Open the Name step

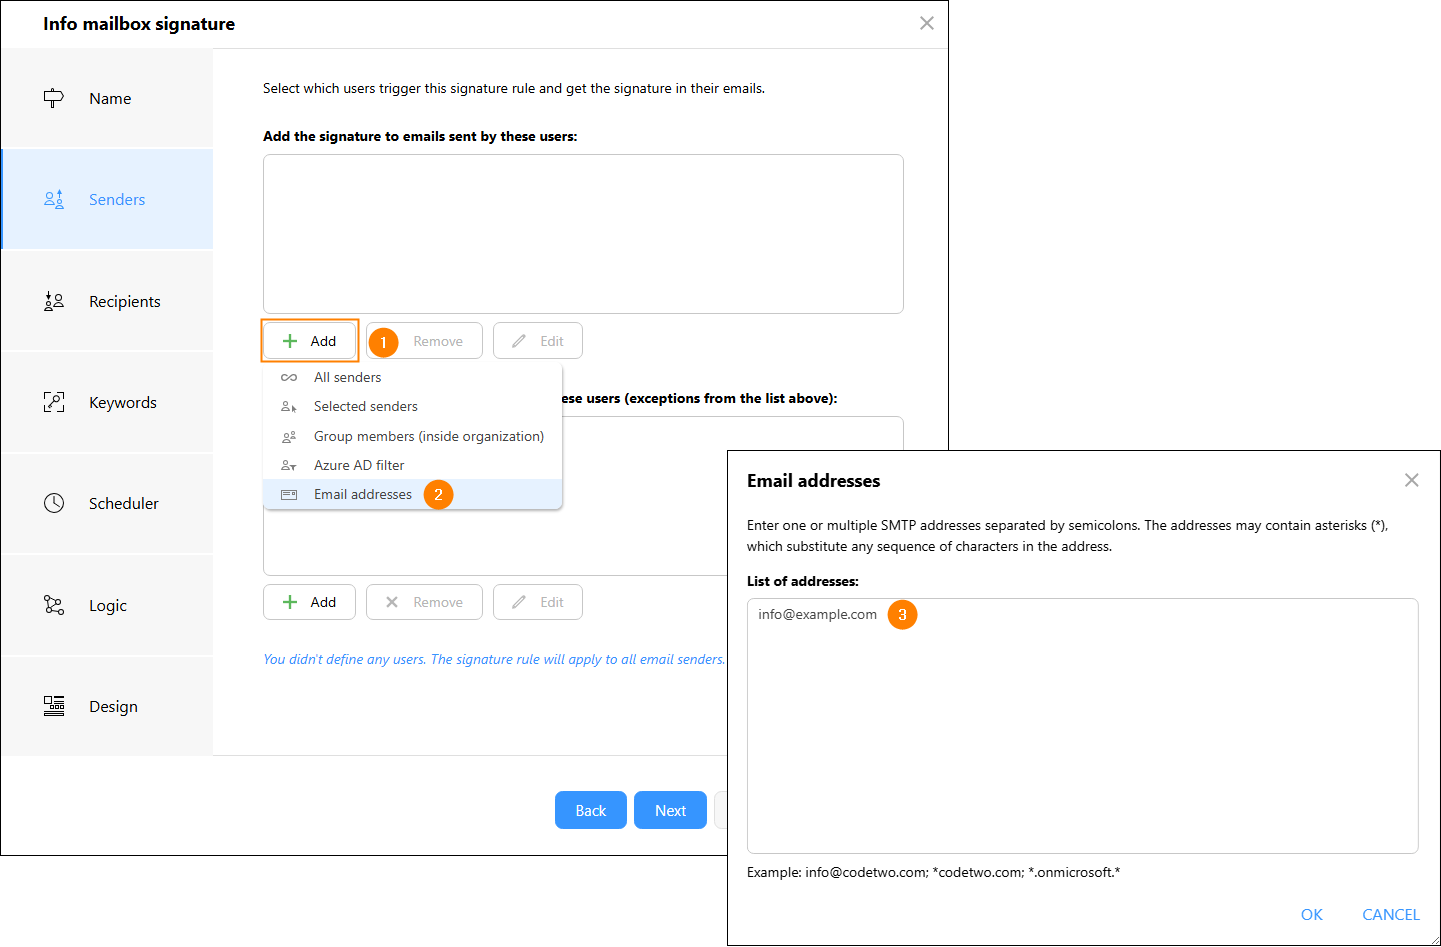click(107, 98)
